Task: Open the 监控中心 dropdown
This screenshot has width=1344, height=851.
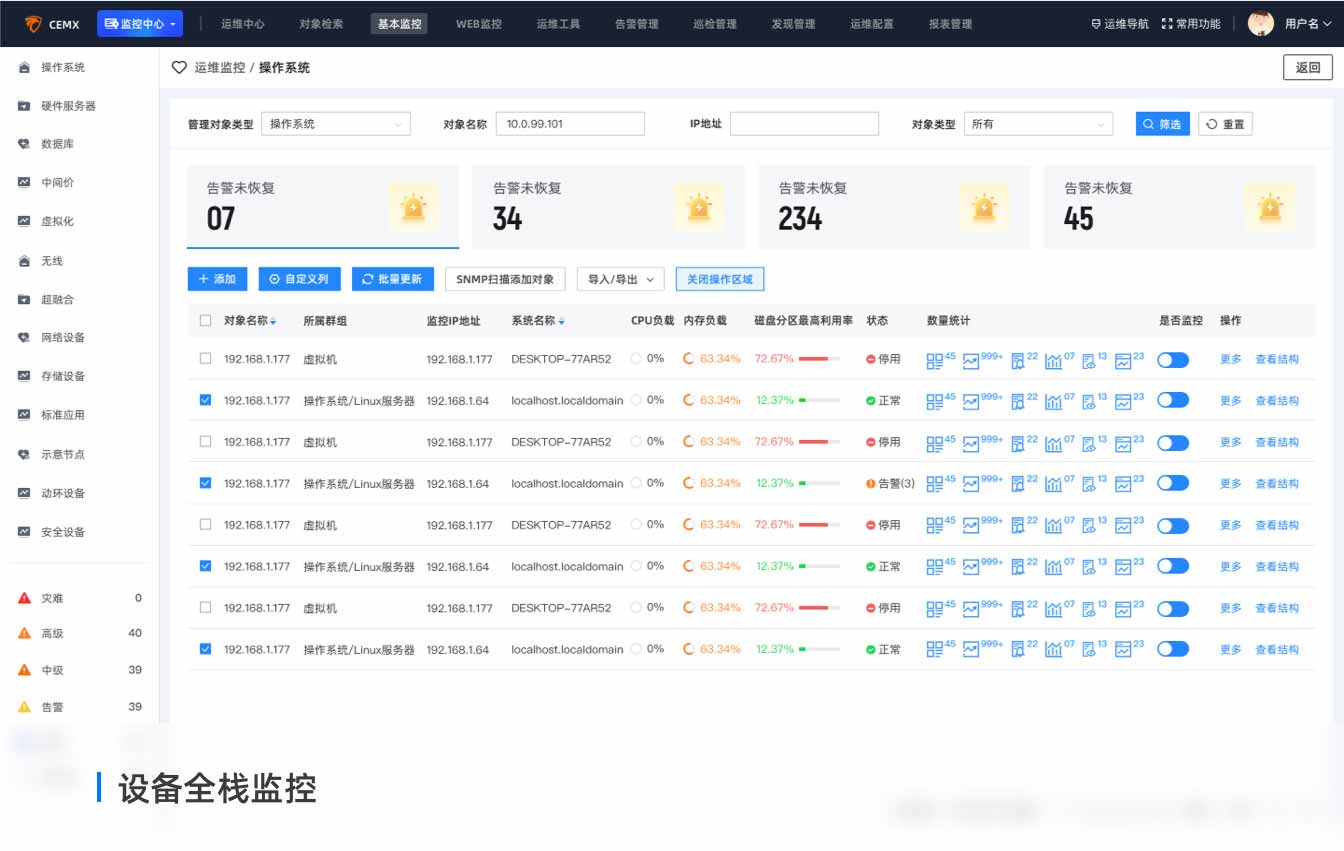Action: pyautogui.click(x=140, y=23)
